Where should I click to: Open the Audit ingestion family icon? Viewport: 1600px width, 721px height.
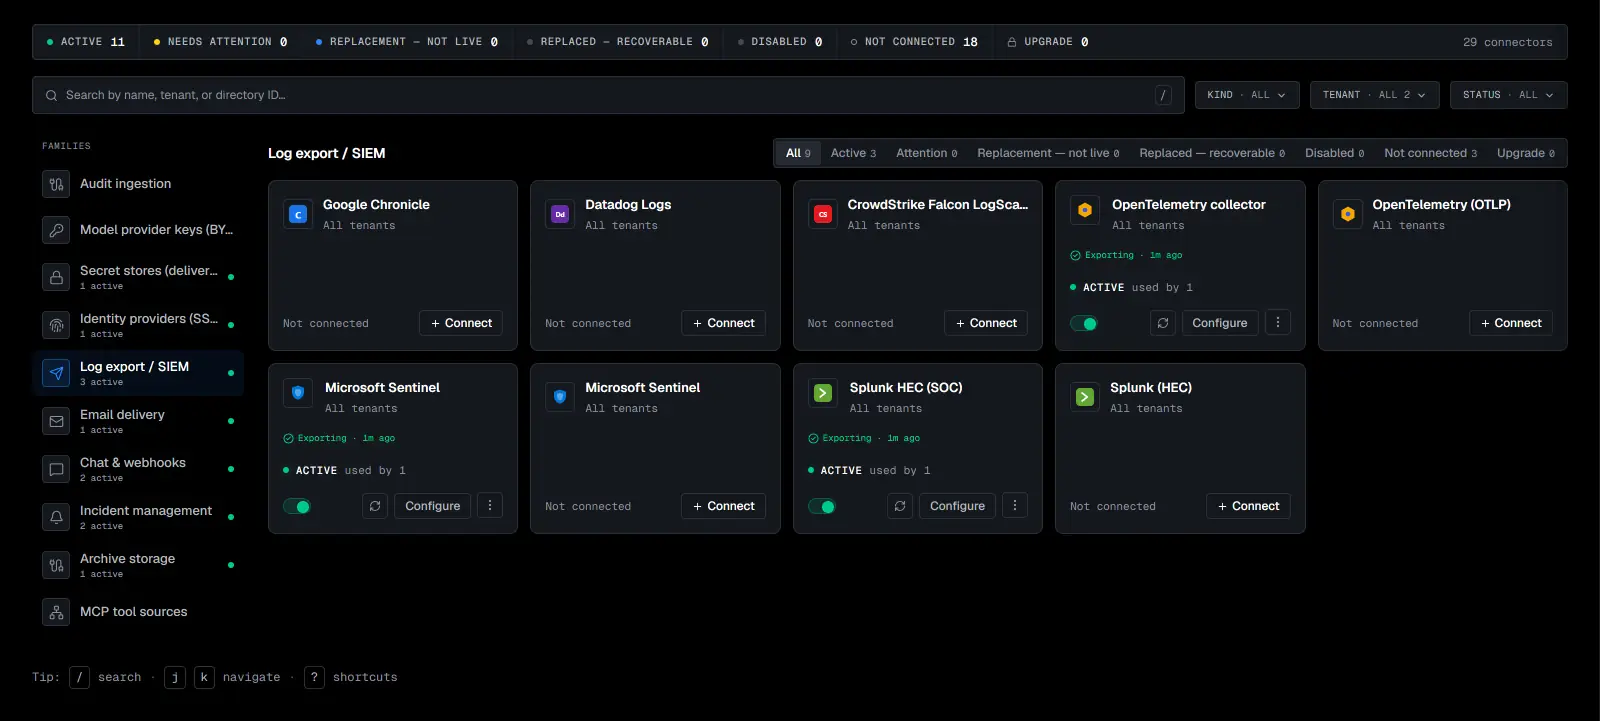[x=56, y=184]
